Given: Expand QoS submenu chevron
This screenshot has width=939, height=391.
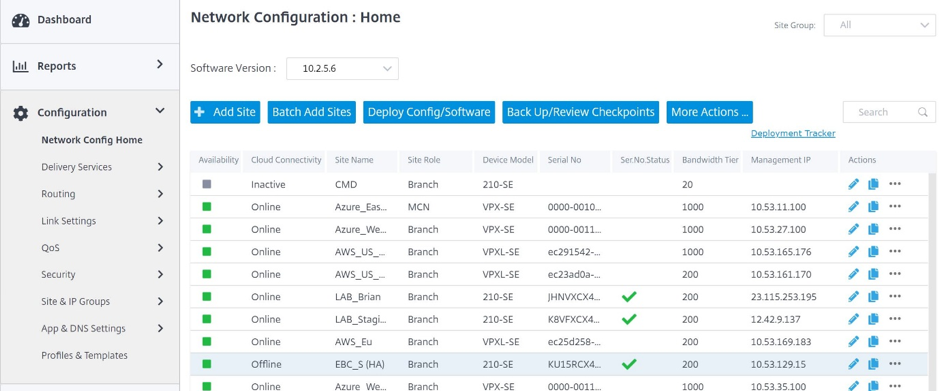Looking at the screenshot, I should coord(160,248).
